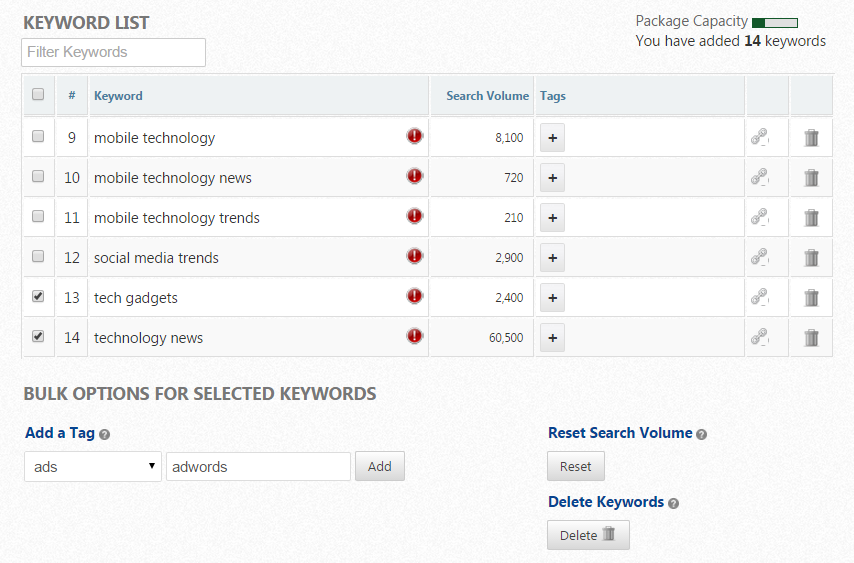Sort table by Keyword column header
The height and width of the screenshot is (563, 854).
pyautogui.click(x=118, y=96)
